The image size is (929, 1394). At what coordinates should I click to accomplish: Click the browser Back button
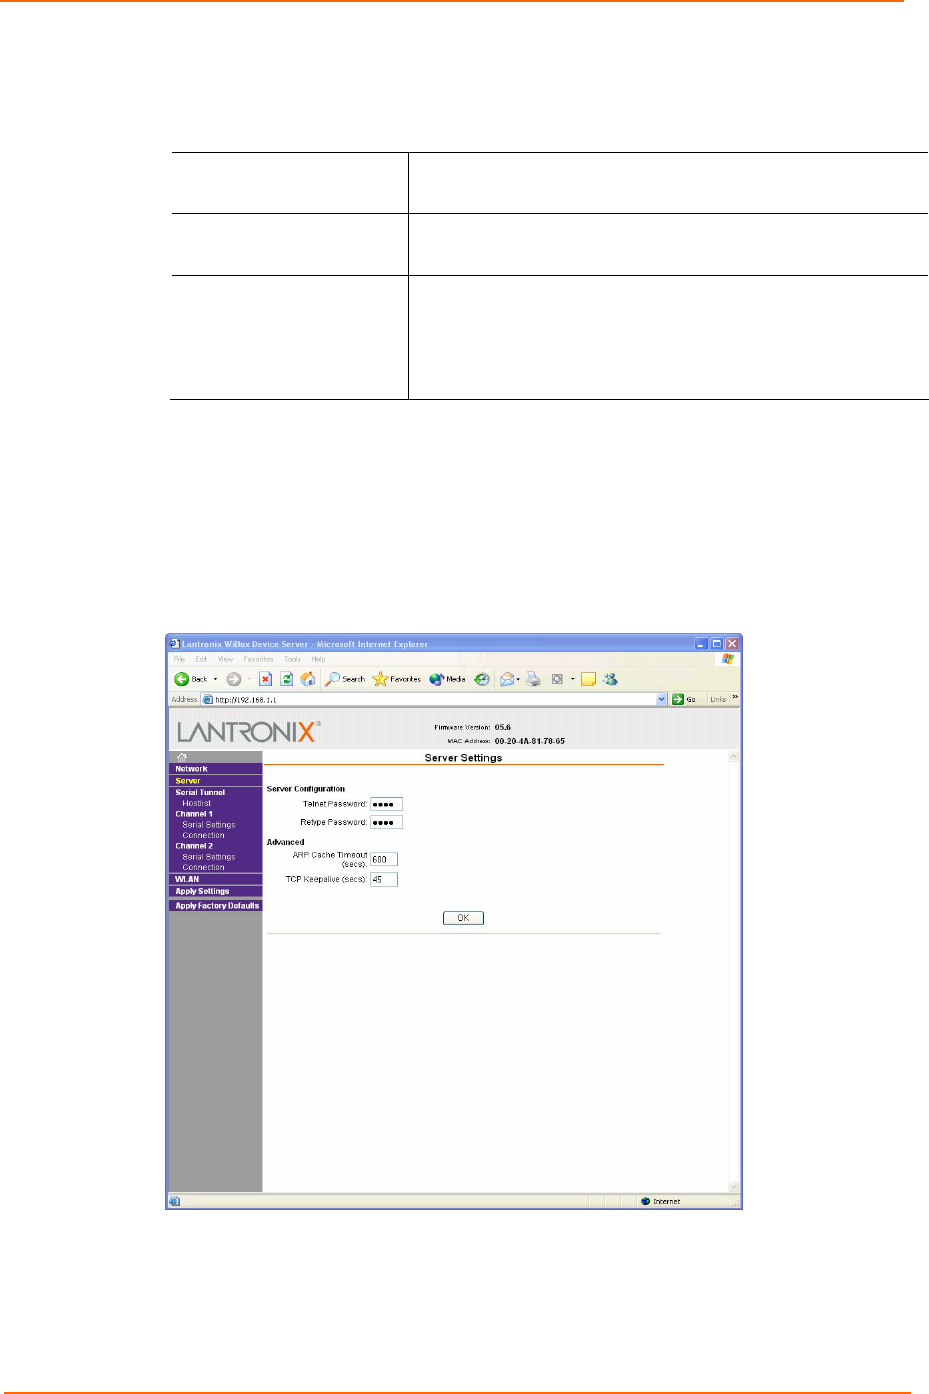[190, 679]
